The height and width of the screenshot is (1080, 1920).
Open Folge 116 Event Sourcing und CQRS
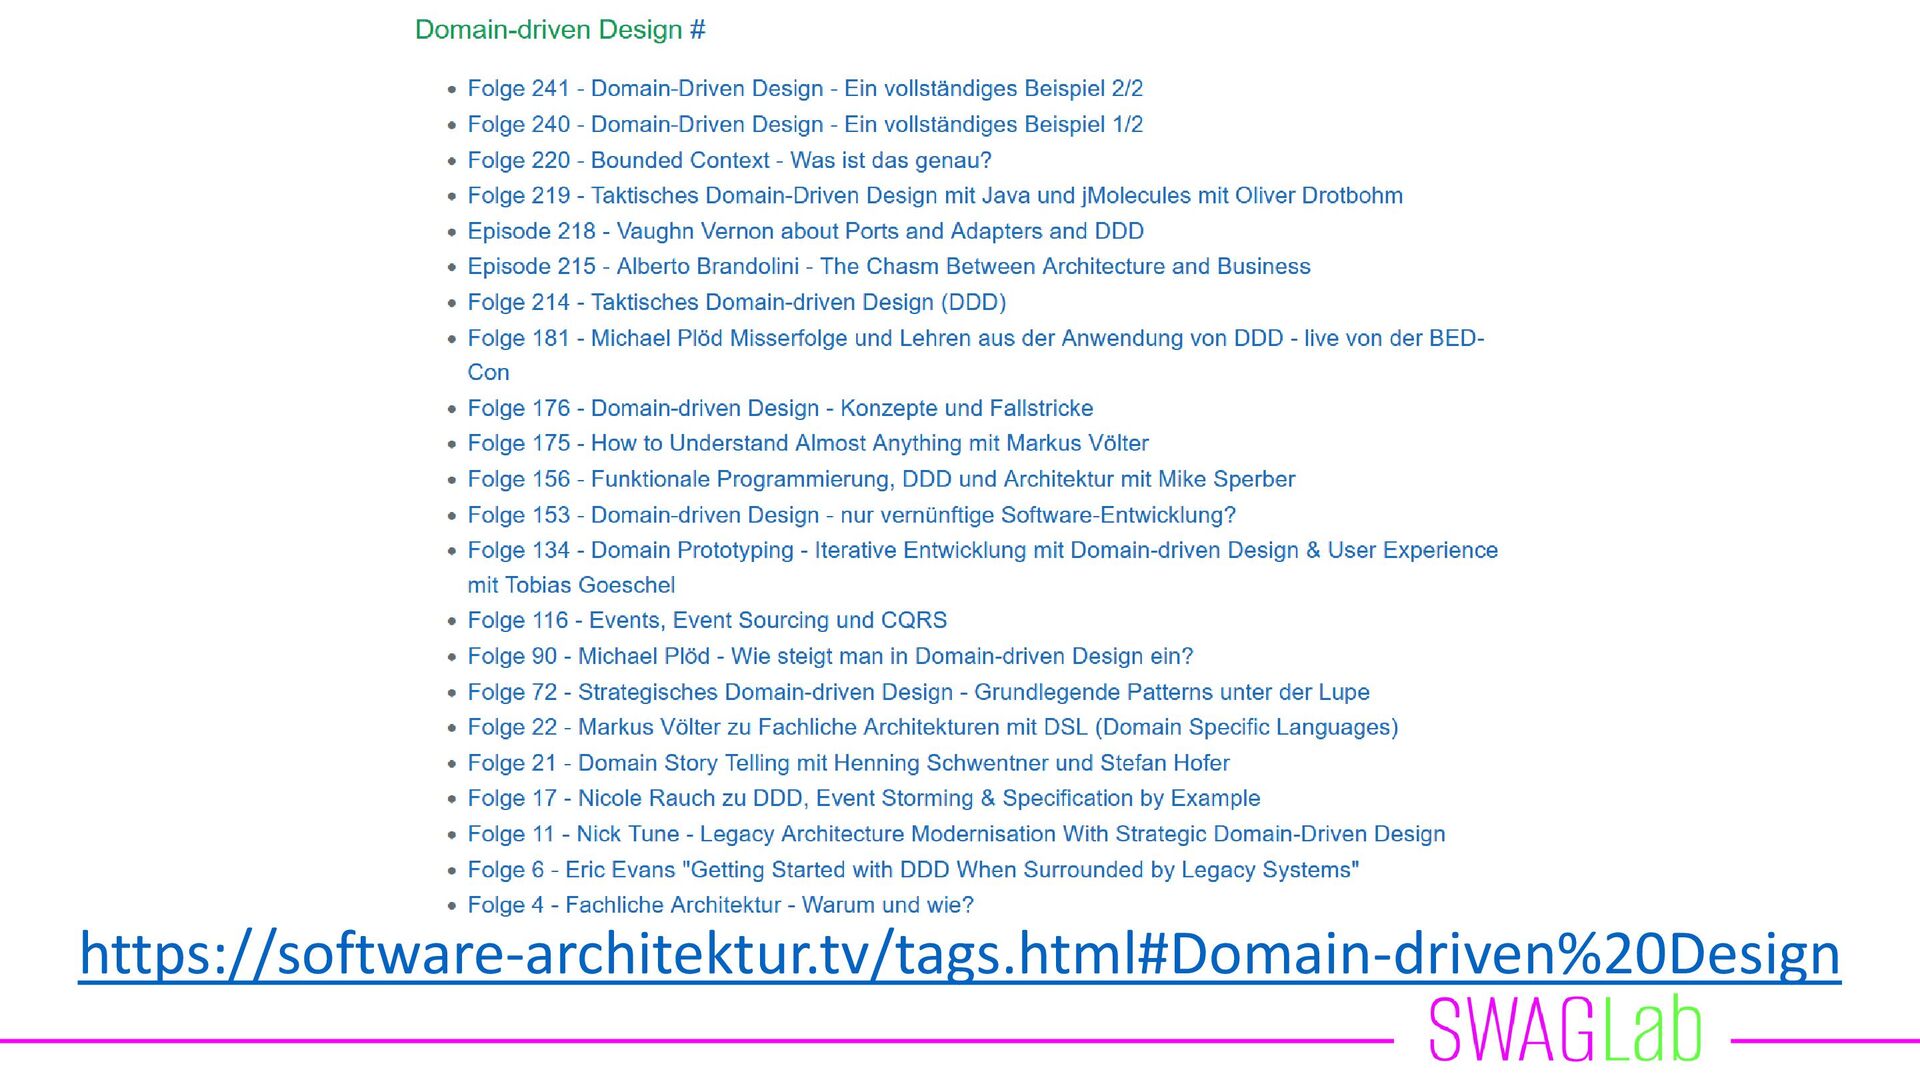point(707,621)
